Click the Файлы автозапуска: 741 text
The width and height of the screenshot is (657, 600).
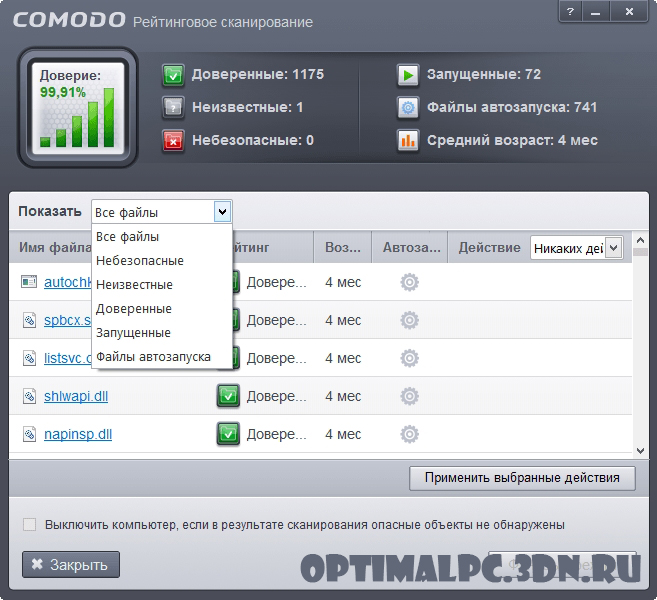click(x=512, y=107)
